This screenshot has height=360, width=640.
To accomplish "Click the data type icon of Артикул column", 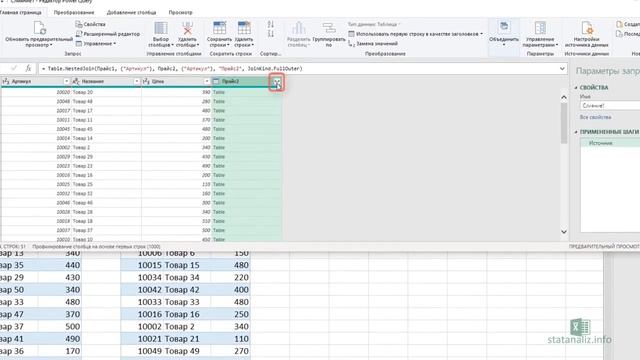I will pos(6,82).
